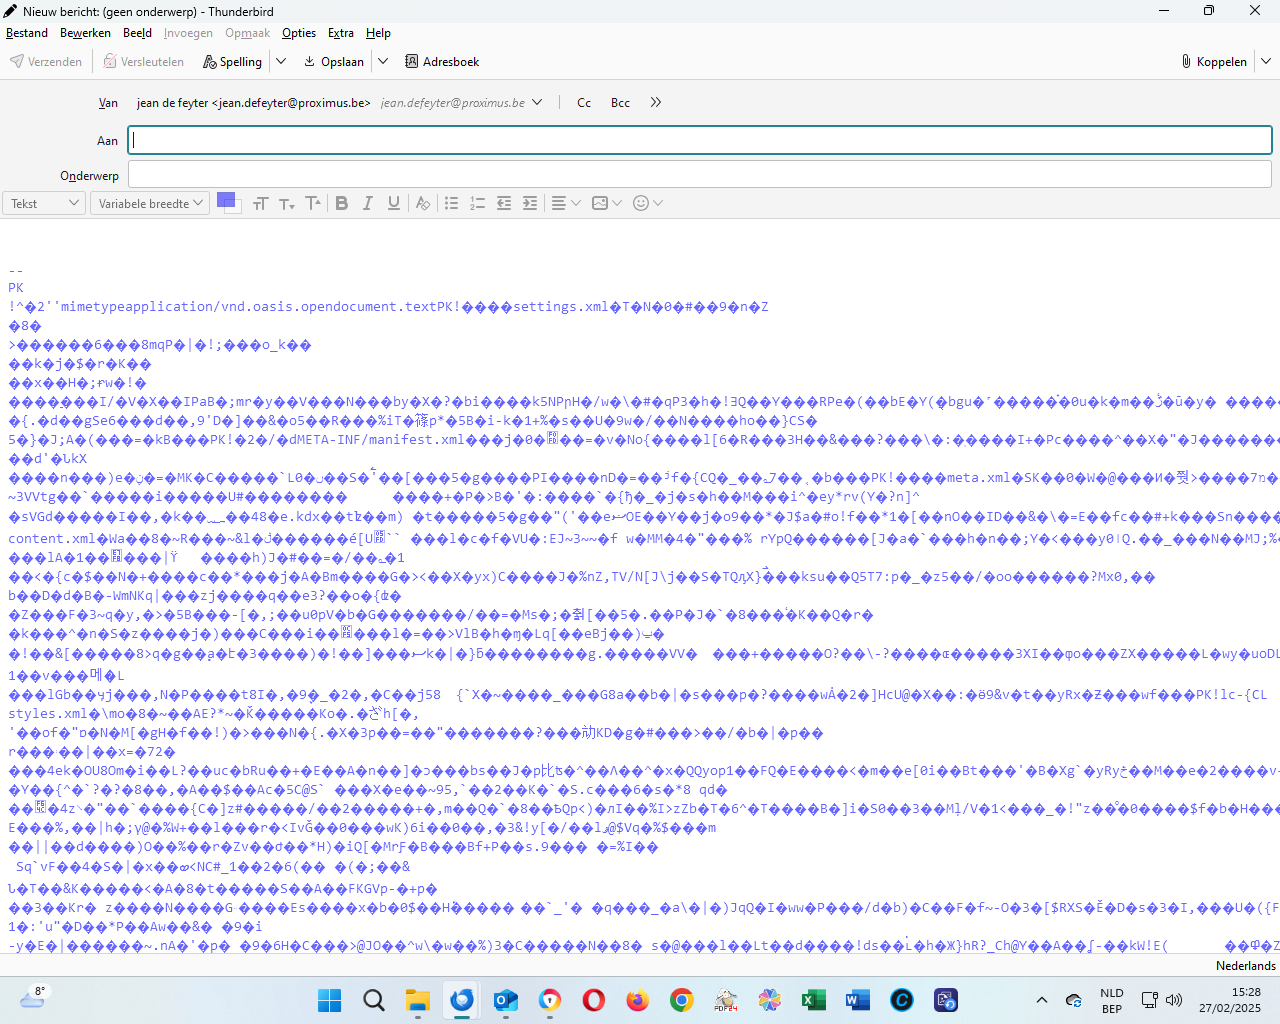Toggle bold formatting

tap(342, 203)
